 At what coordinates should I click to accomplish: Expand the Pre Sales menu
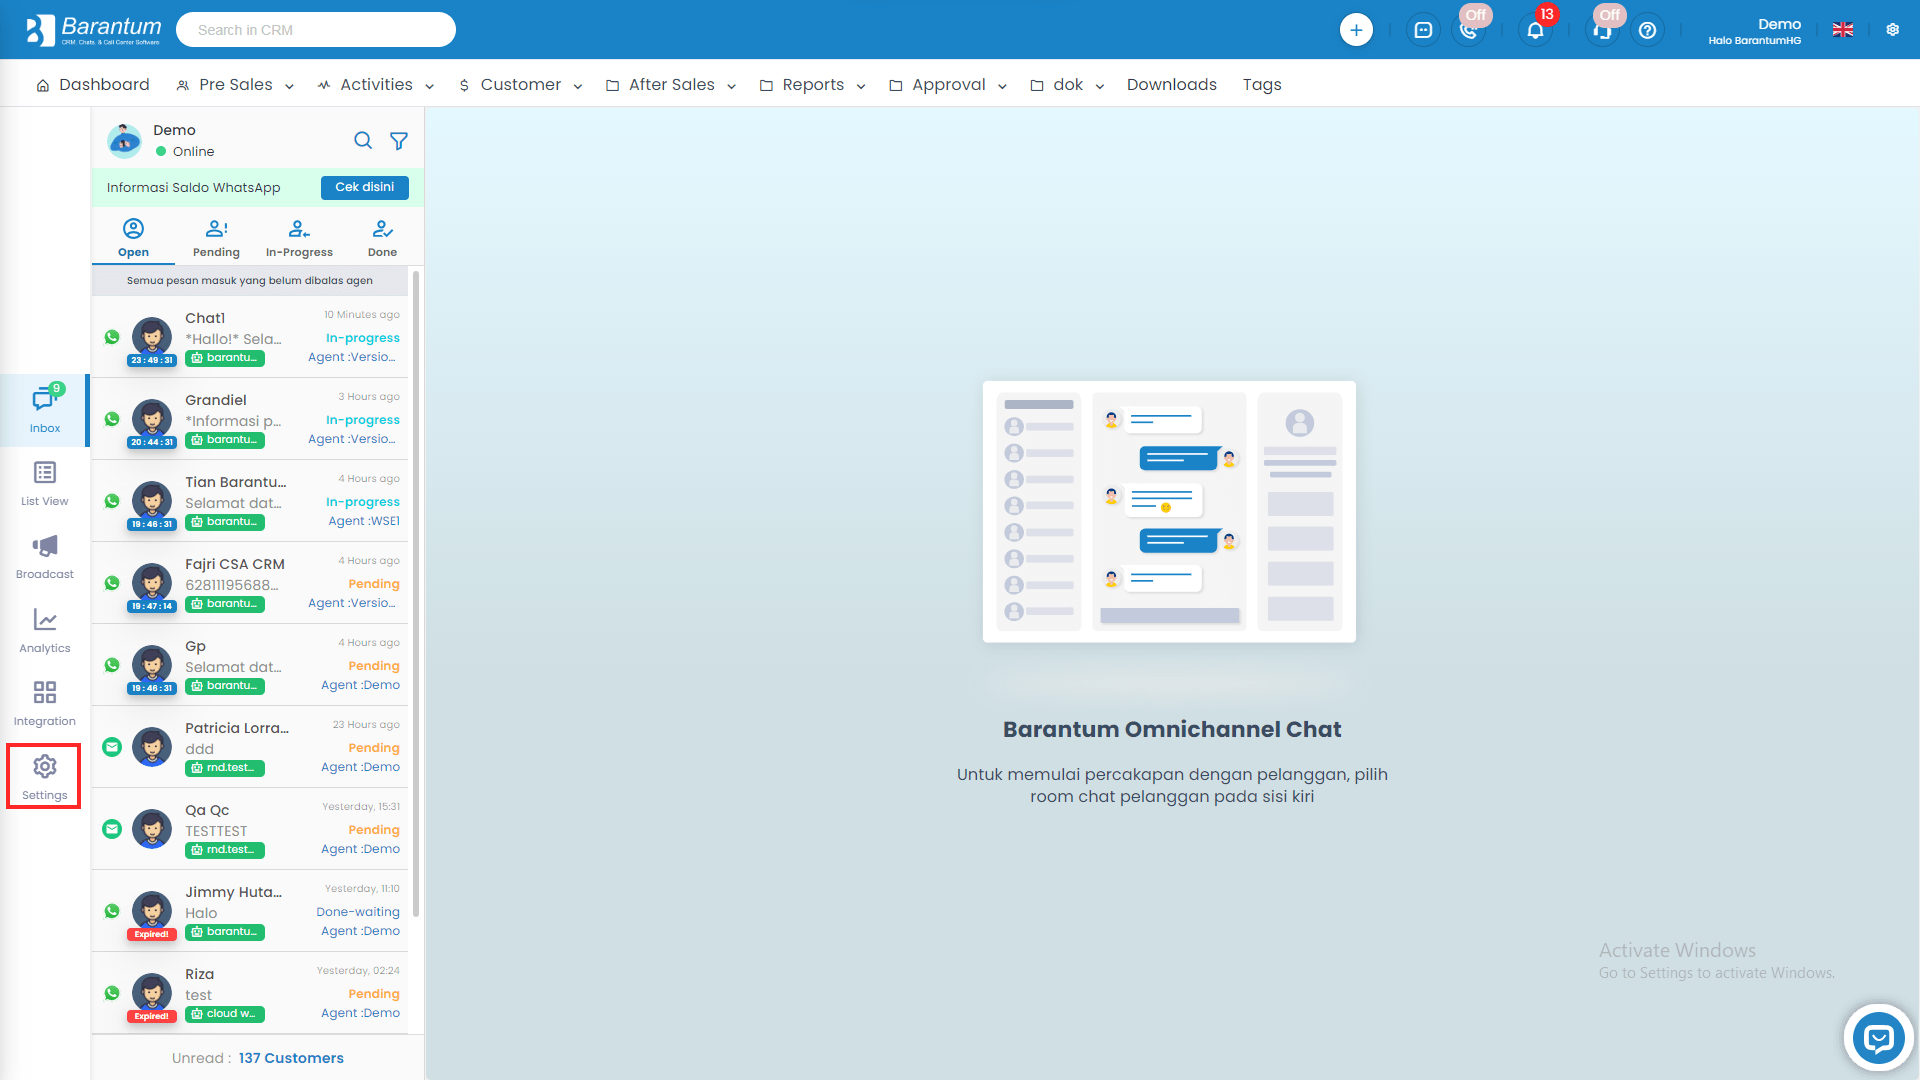click(x=235, y=85)
